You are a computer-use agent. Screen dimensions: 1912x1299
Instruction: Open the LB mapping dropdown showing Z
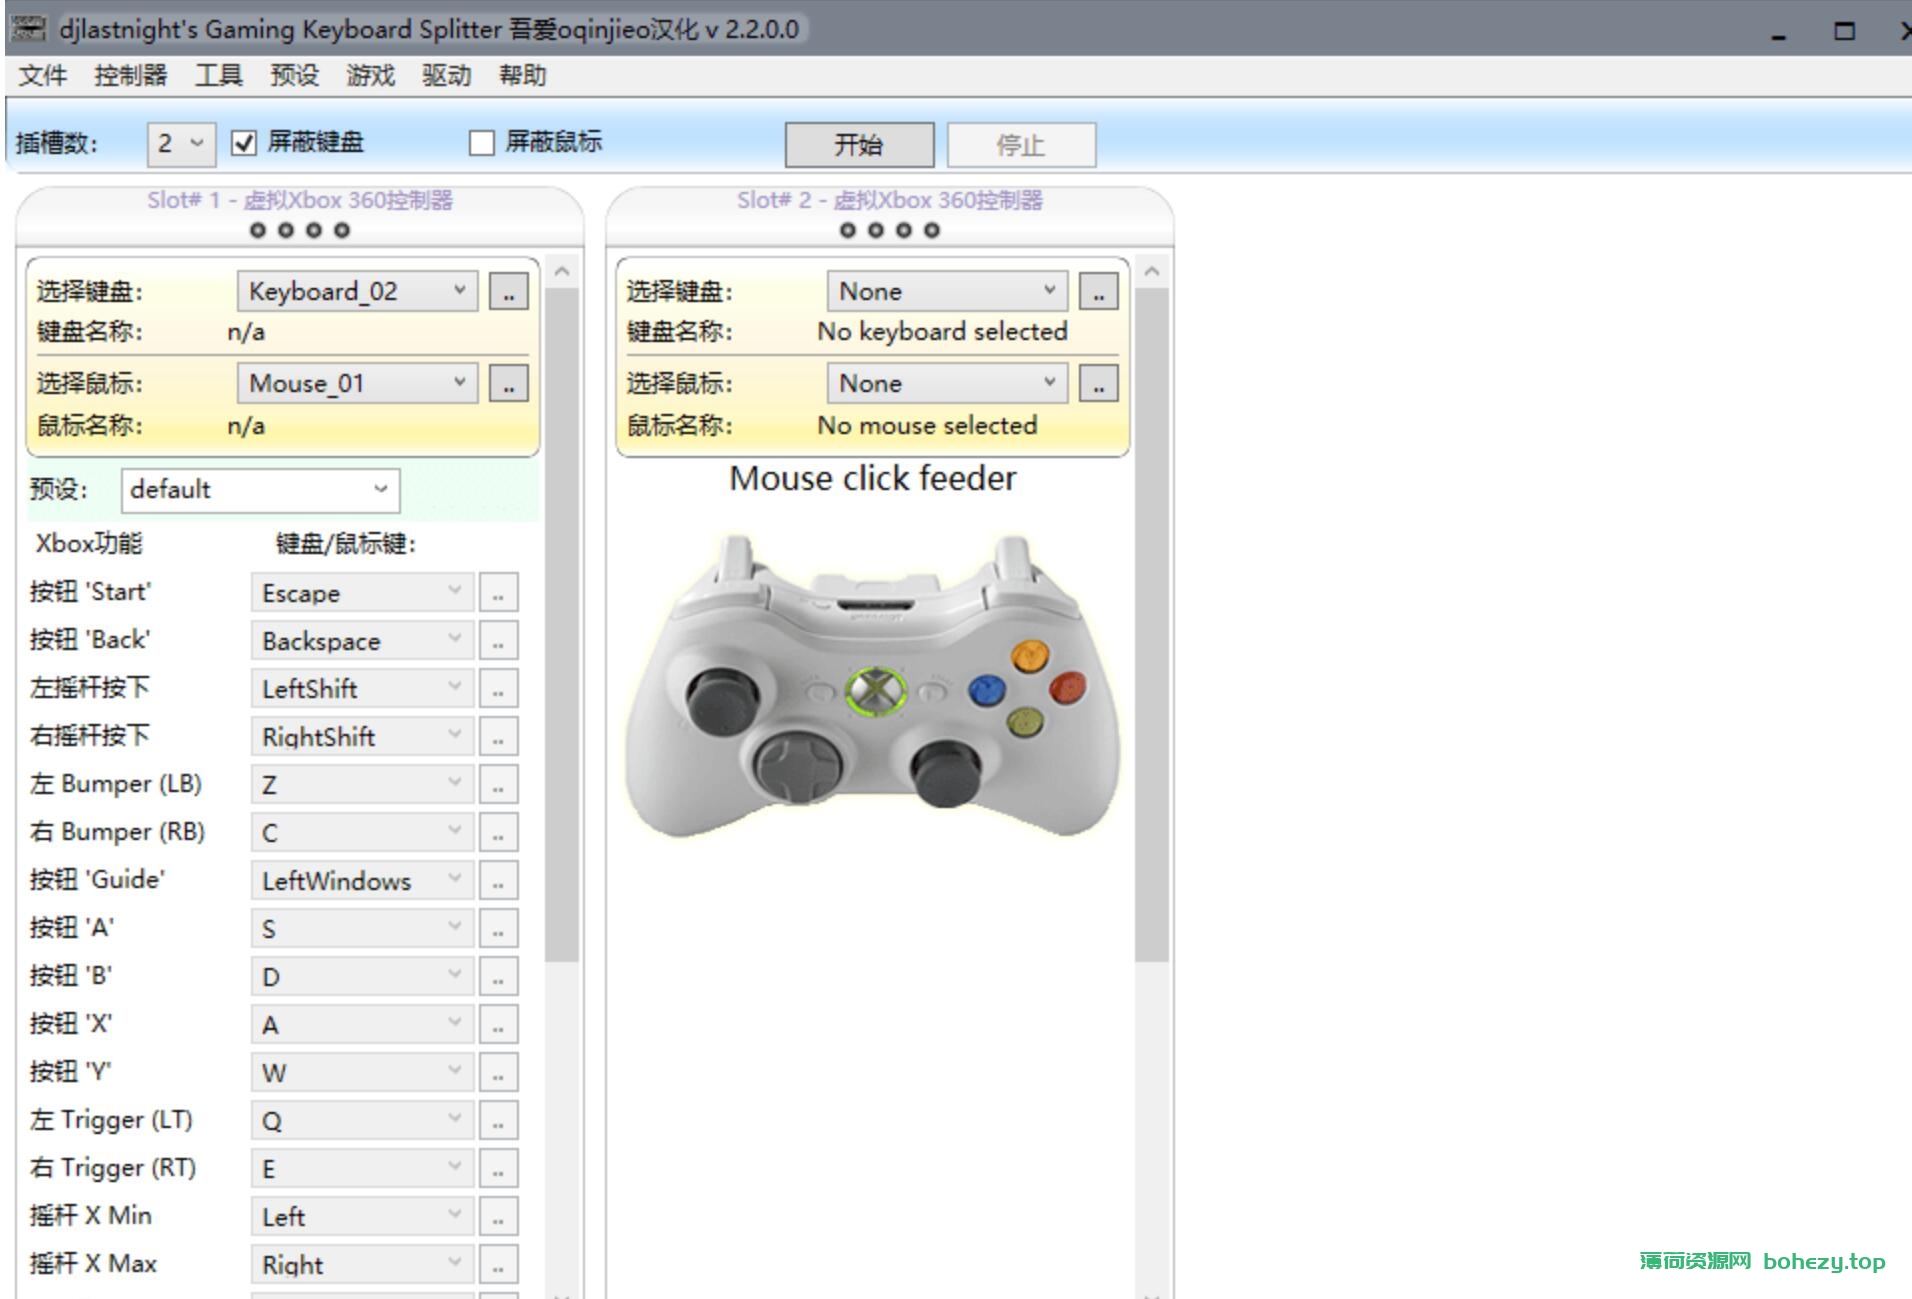361,784
